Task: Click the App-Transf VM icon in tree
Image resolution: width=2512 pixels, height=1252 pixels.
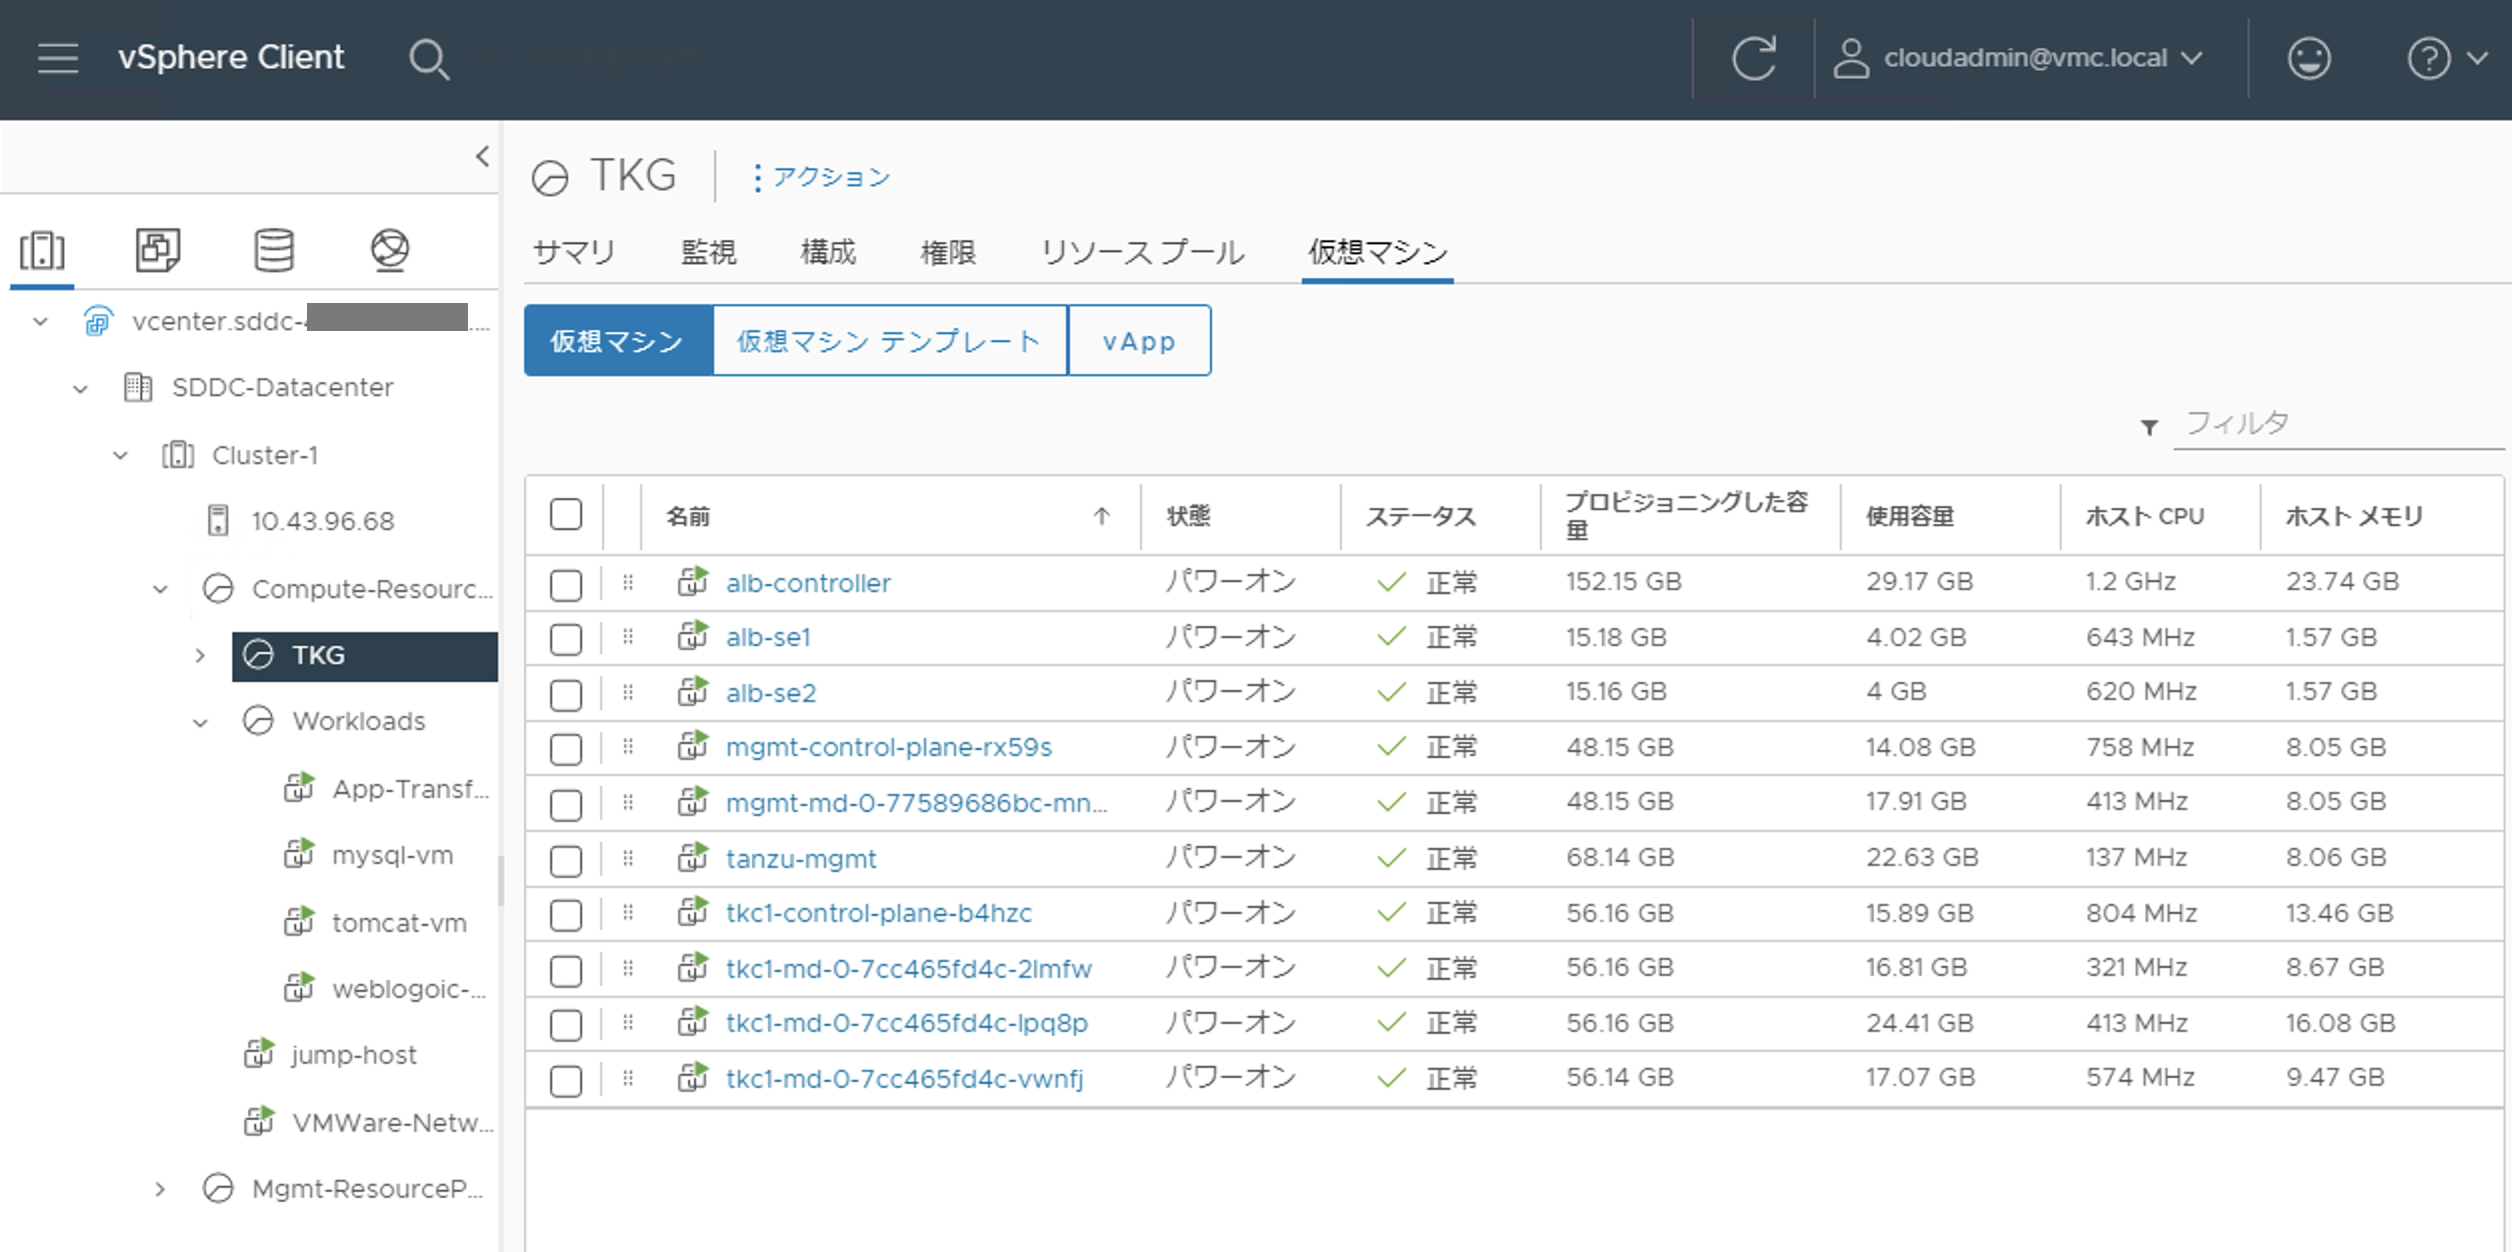Action: point(299,788)
